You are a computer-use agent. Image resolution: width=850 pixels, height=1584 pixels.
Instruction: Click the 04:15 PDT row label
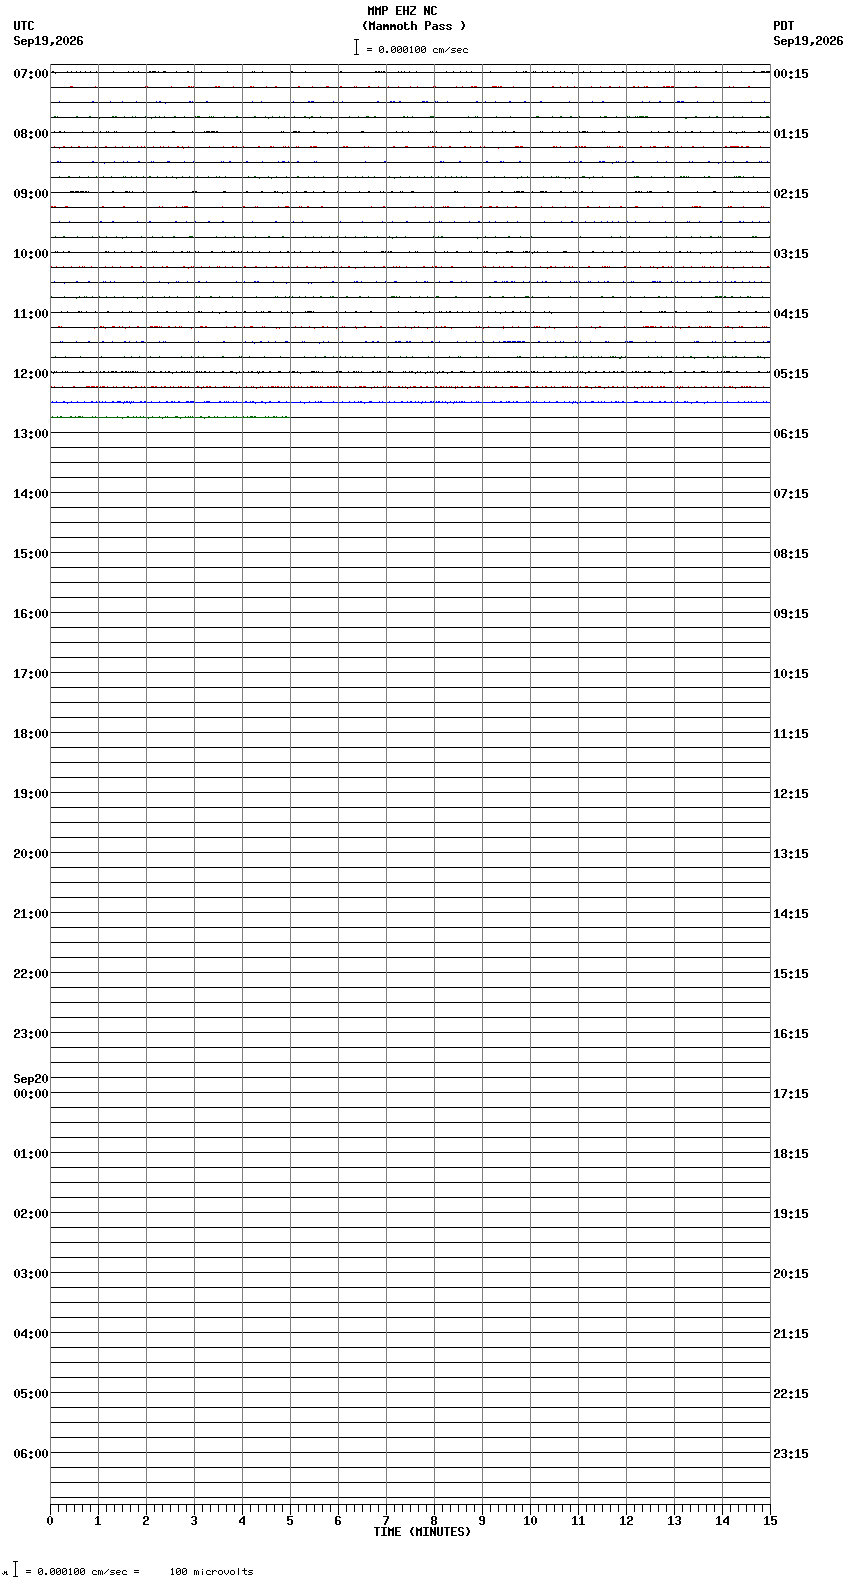point(791,314)
